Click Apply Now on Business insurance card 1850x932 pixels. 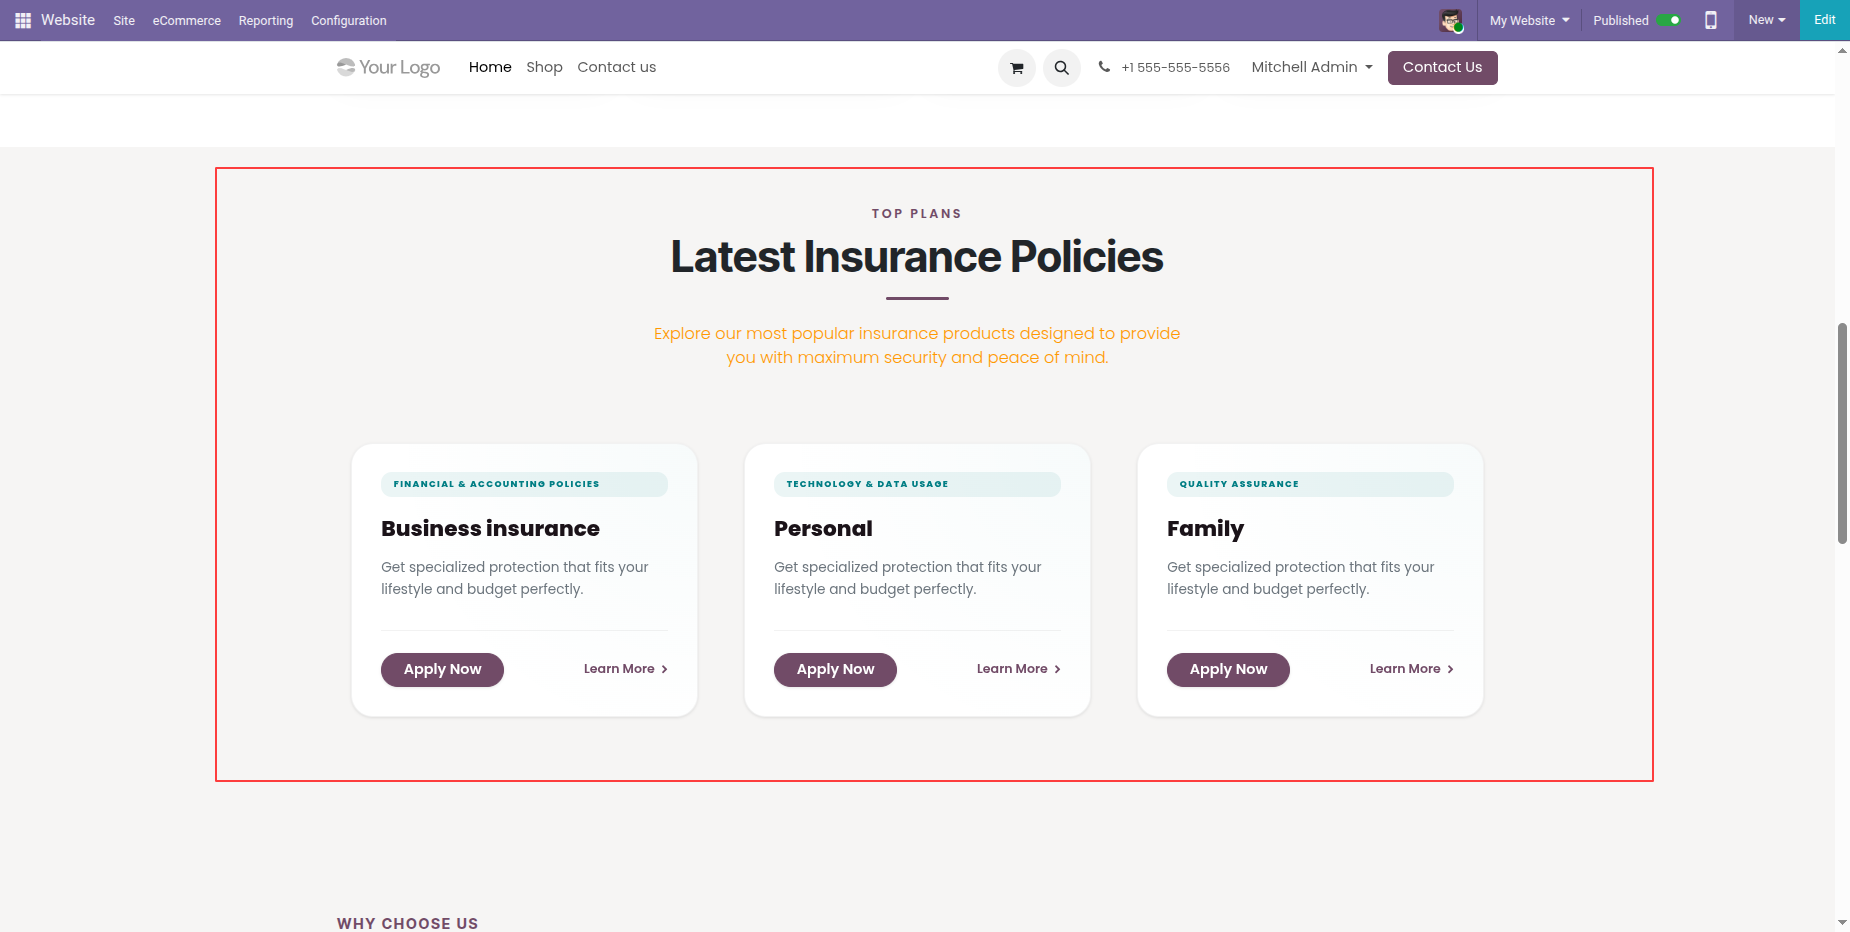pos(442,670)
